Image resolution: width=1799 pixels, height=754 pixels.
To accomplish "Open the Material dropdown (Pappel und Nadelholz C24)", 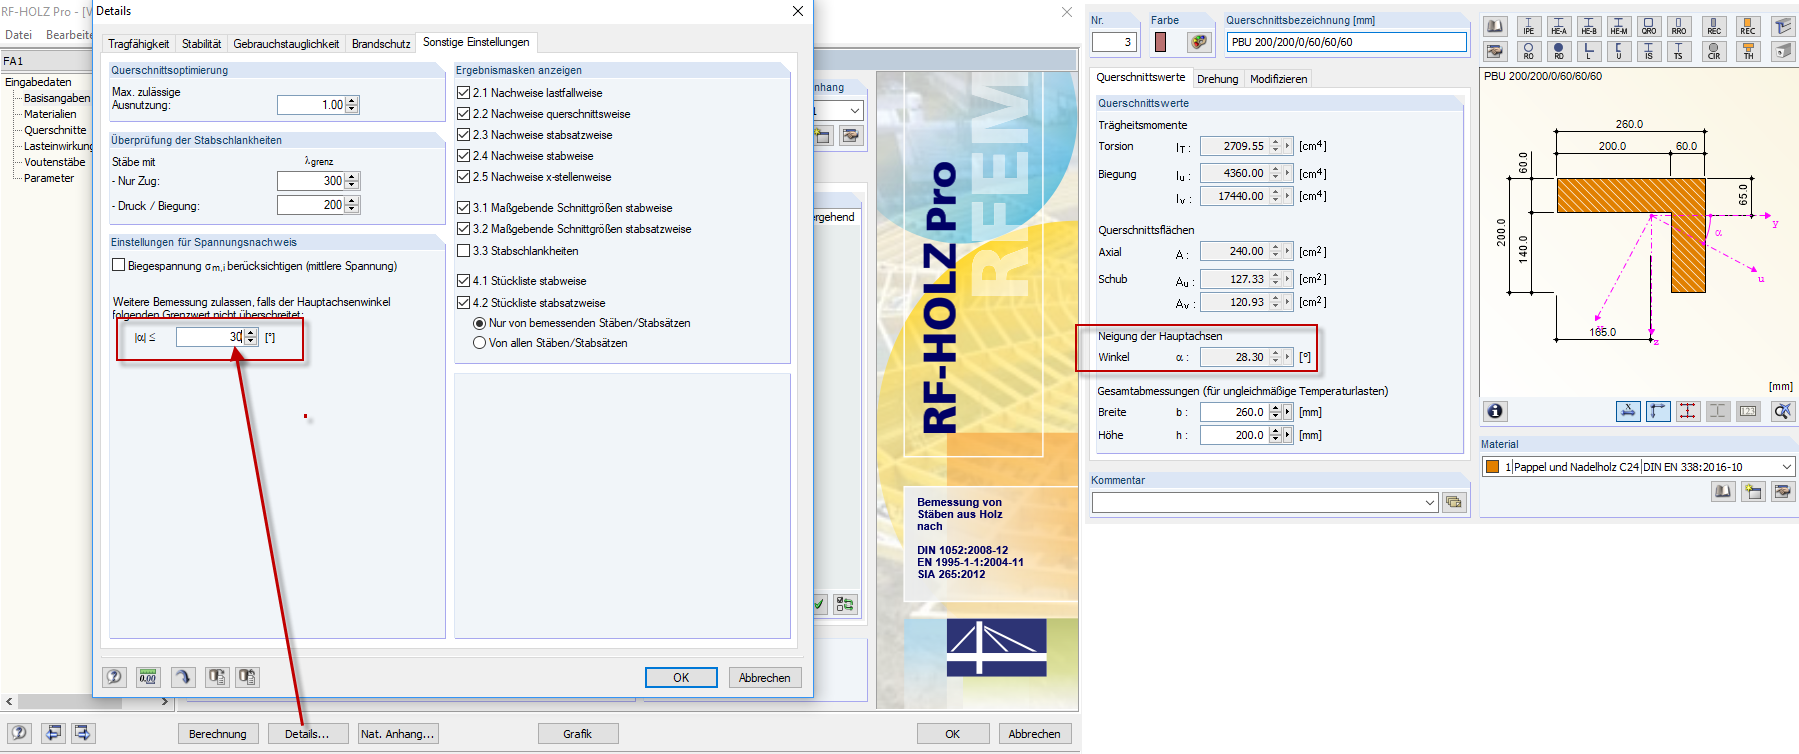I will [1787, 467].
